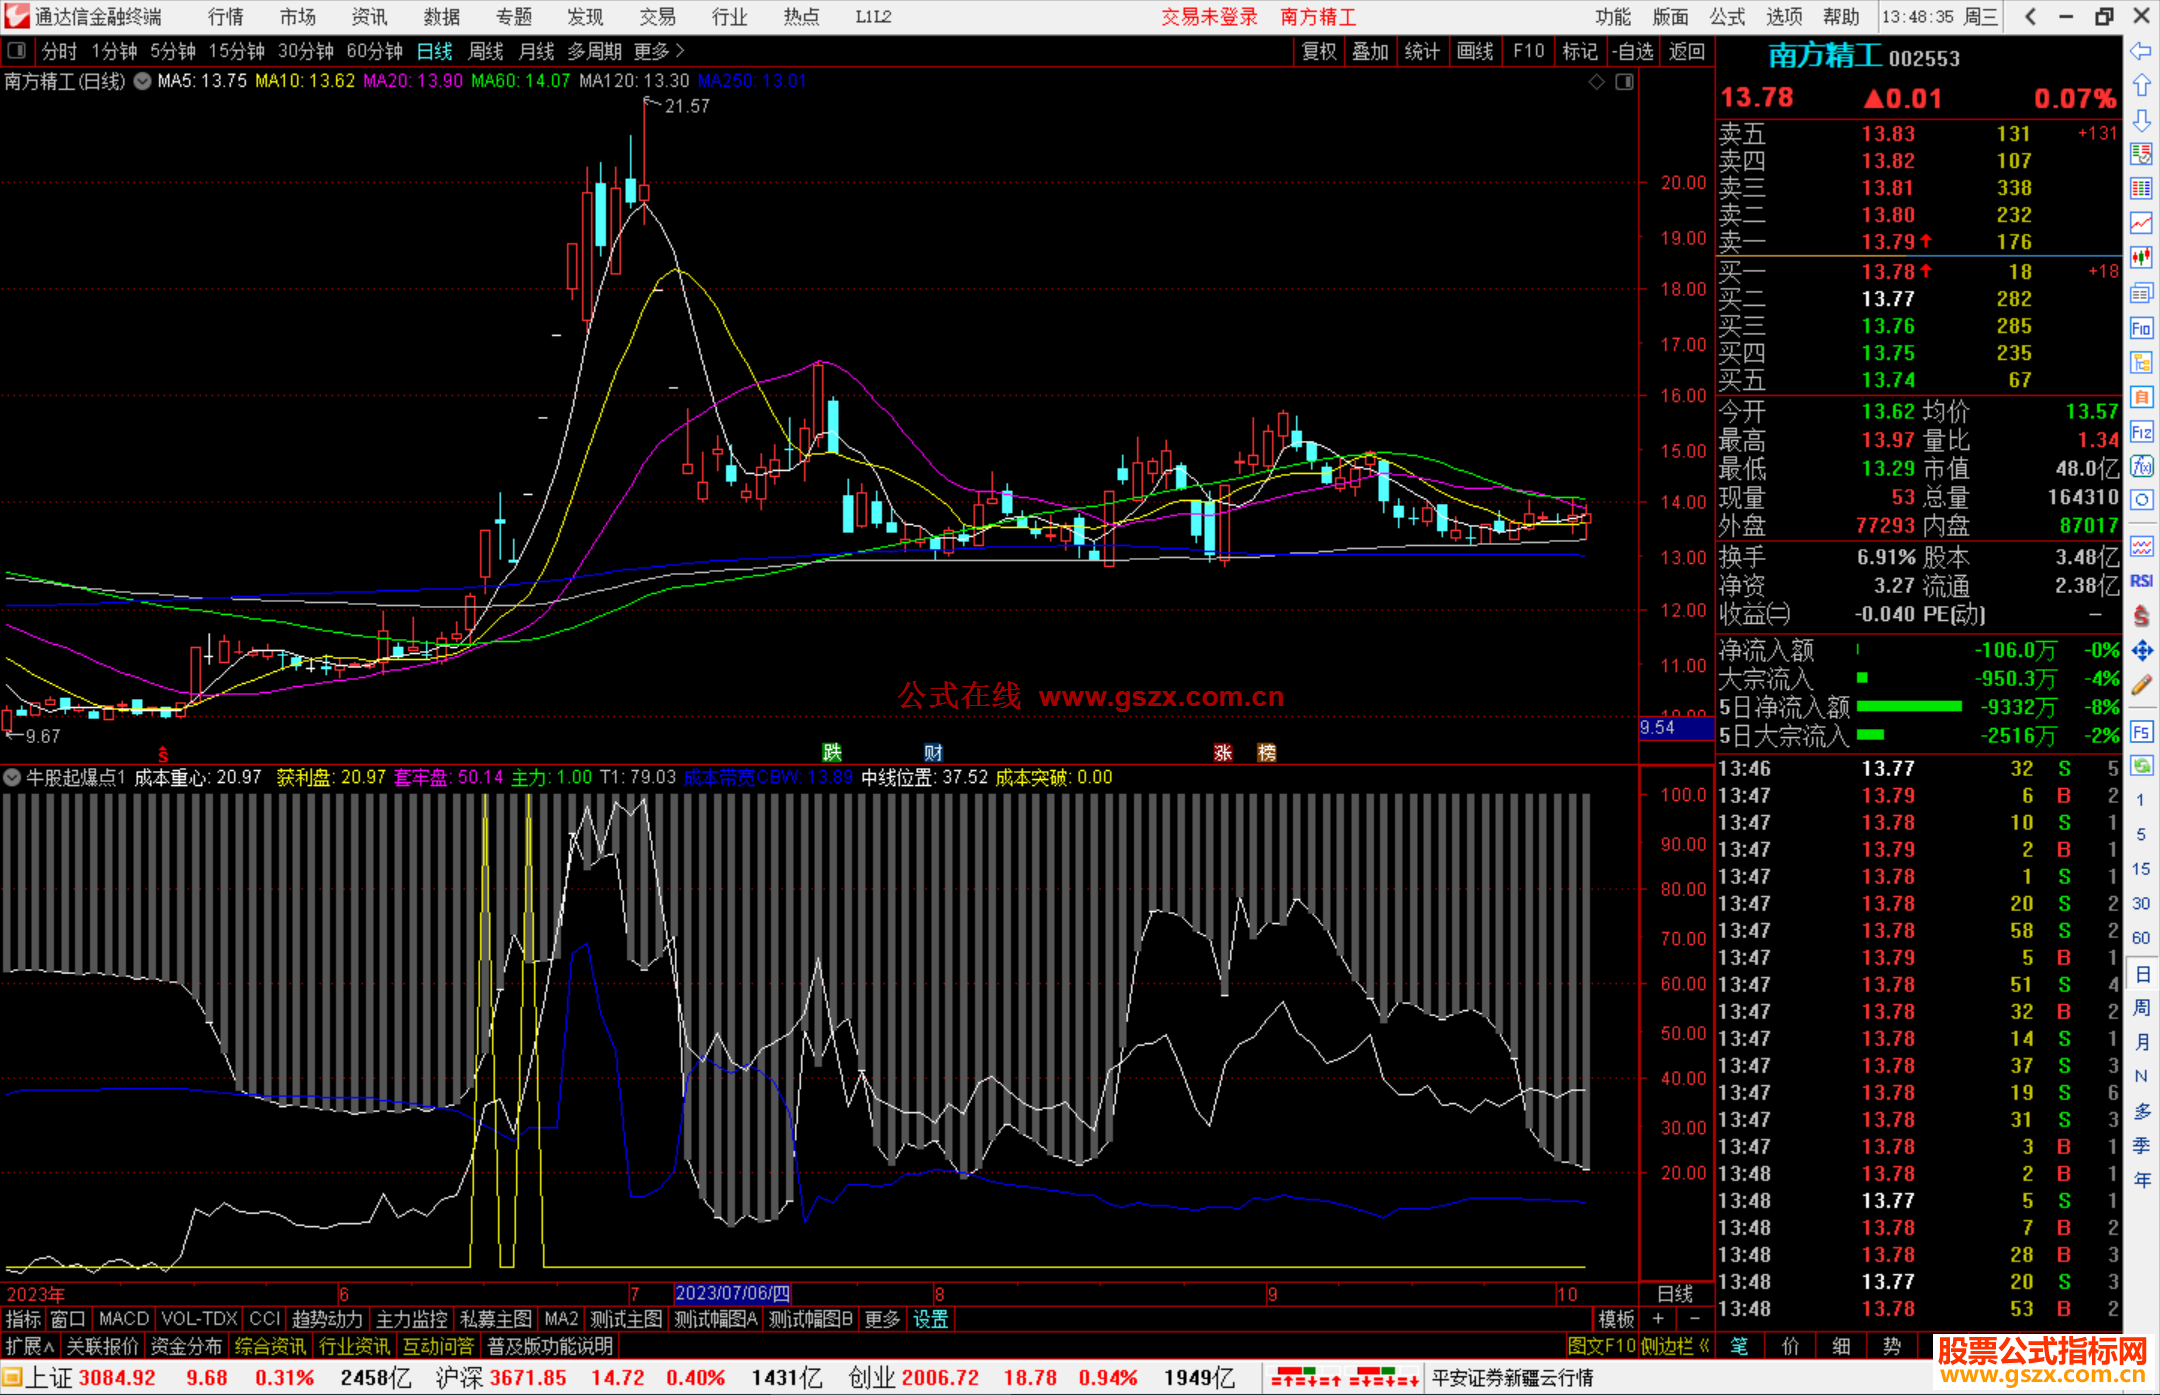Expand dropdown beside 牛股起爆点1 indicator name
The image size is (2160, 1395).
click(13, 777)
